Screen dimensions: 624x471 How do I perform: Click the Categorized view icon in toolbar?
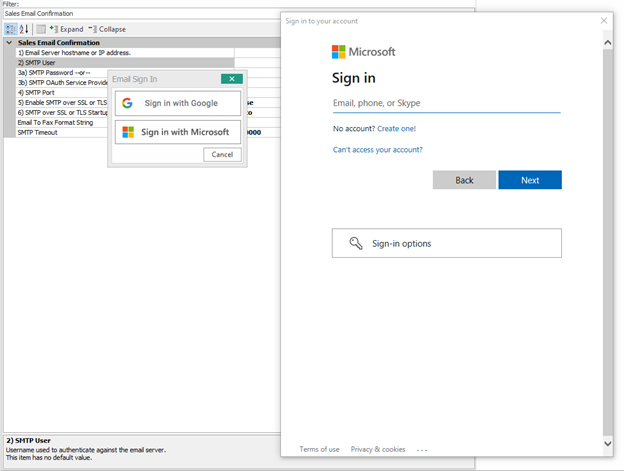(11, 29)
